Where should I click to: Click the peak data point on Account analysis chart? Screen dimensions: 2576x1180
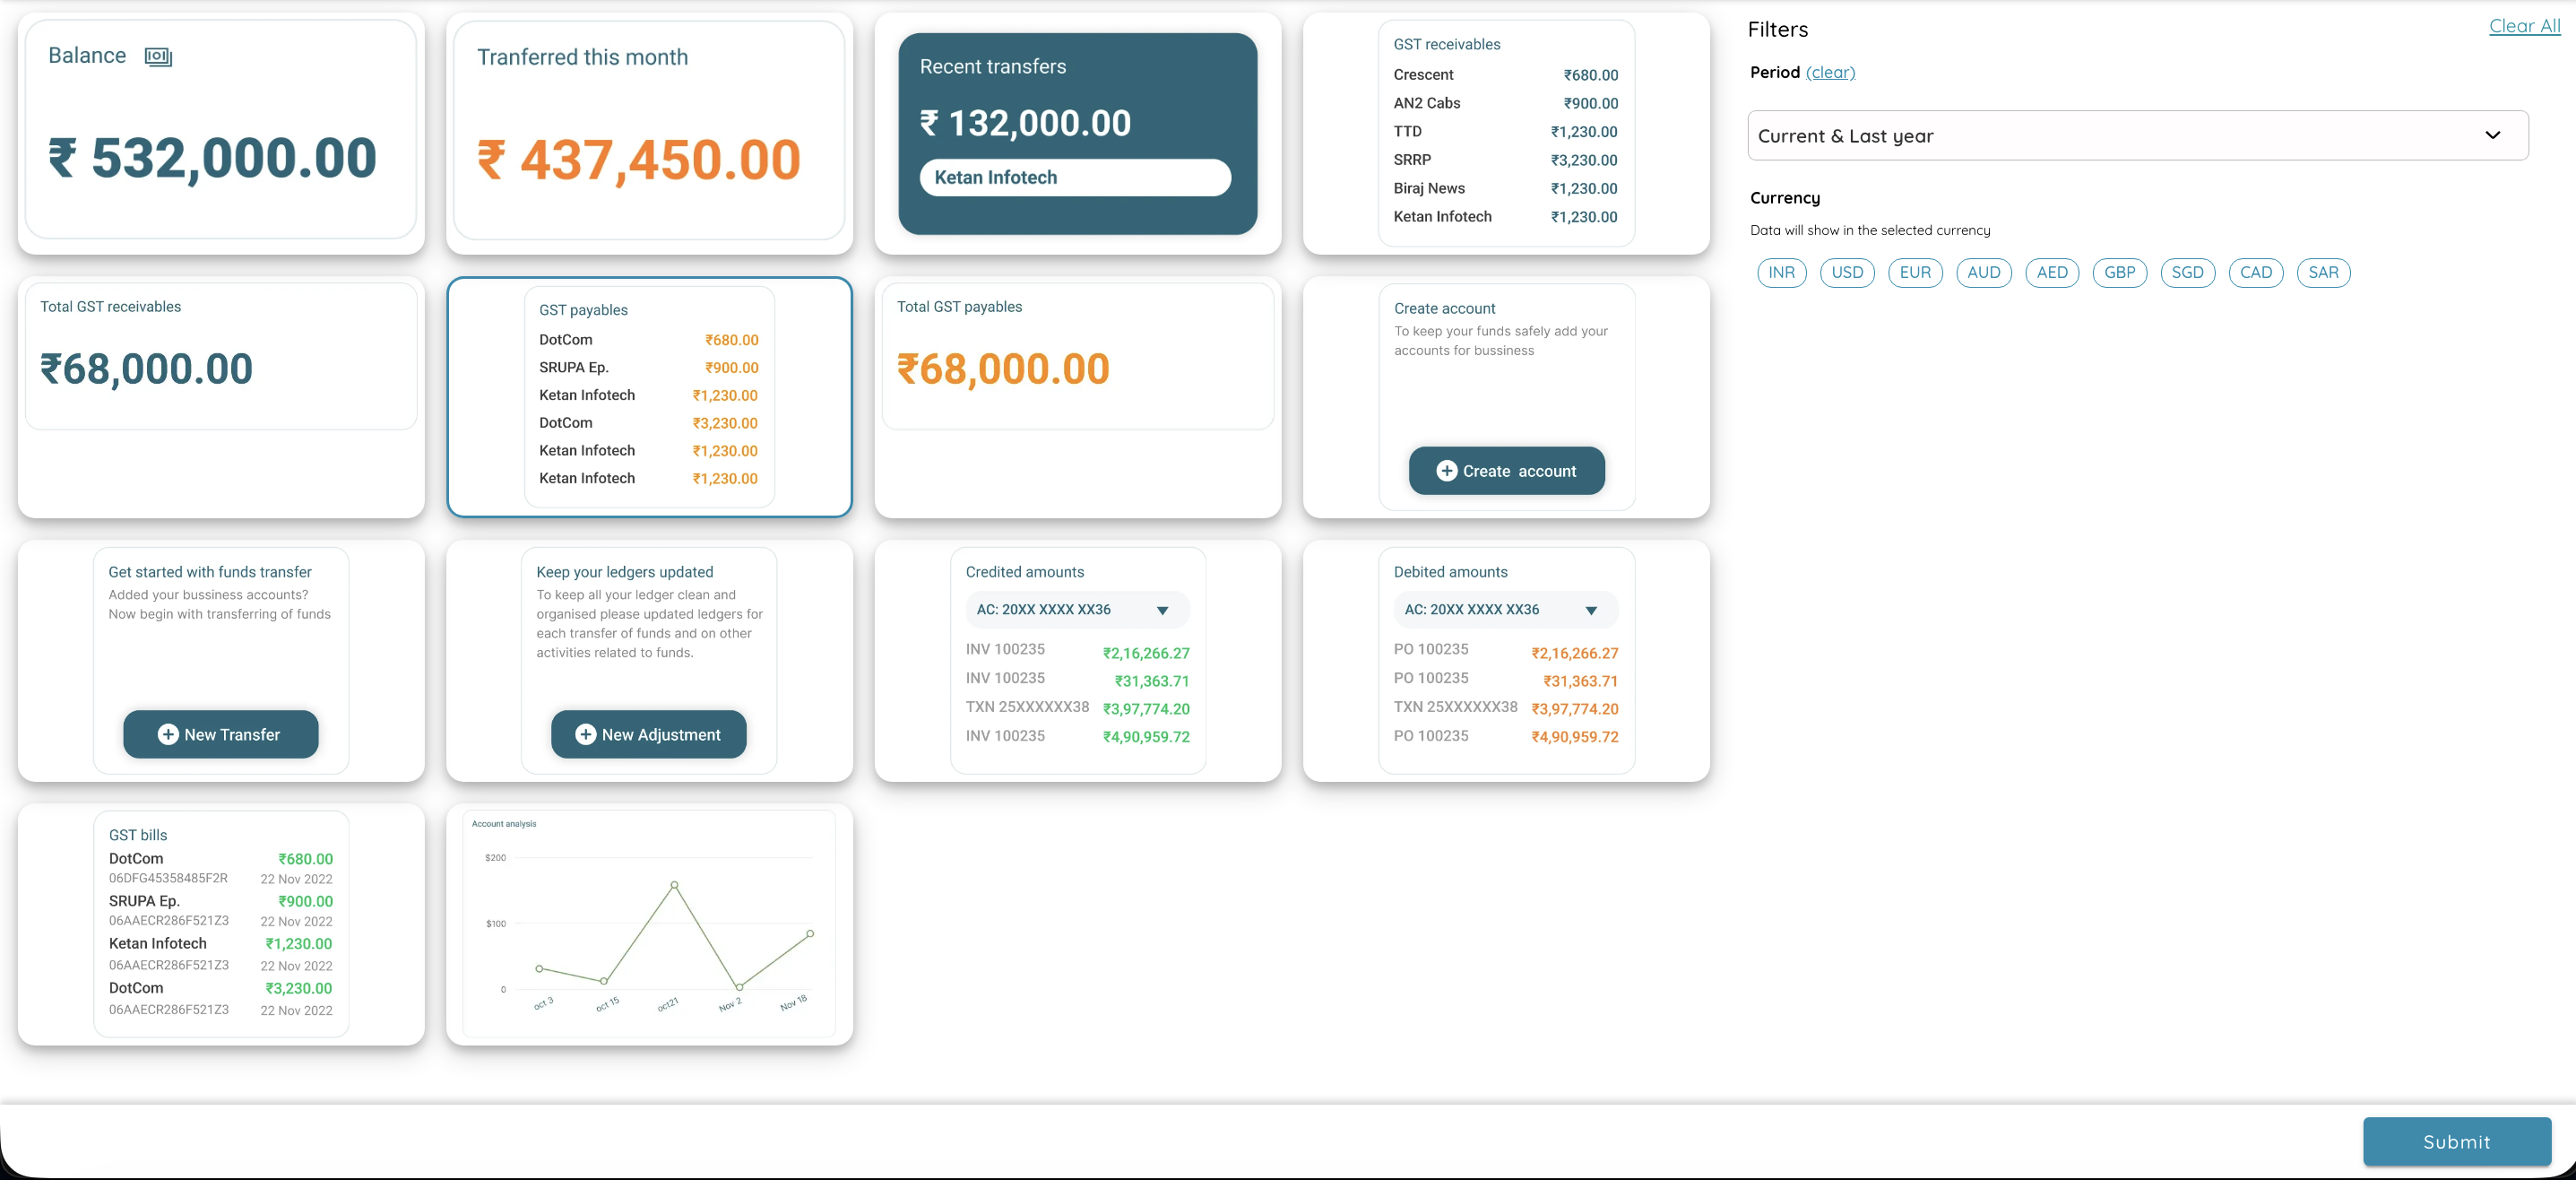point(677,885)
